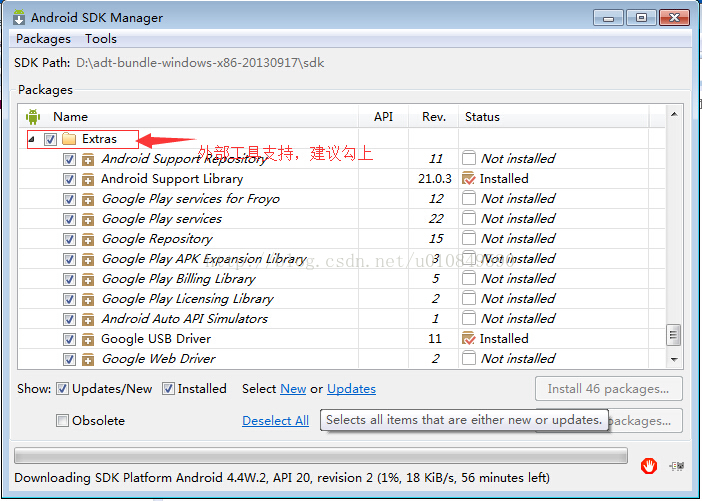Uncheck the Google Repository checkbox
Image resolution: width=702 pixels, height=501 pixels.
pyautogui.click(x=69, y=240)
